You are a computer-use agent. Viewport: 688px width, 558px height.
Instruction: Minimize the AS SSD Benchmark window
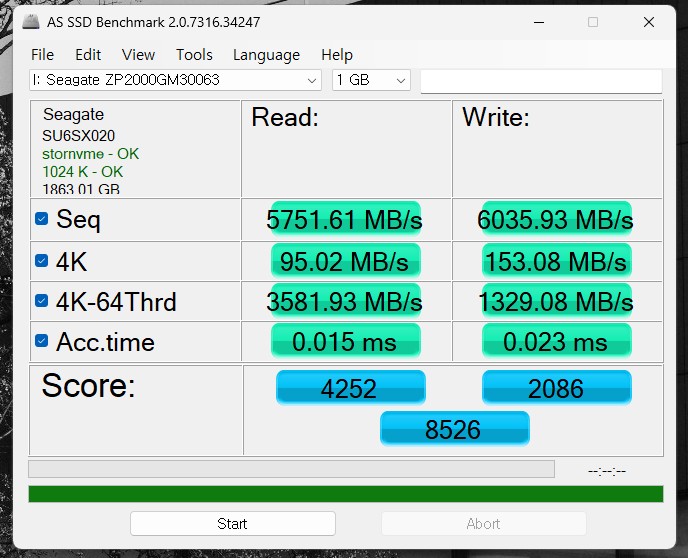[539, 22]
